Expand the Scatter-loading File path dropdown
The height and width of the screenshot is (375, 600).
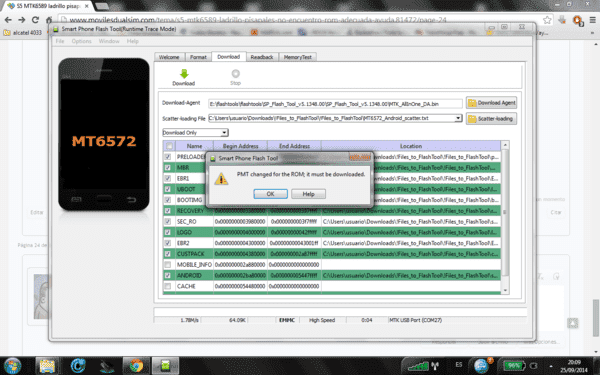(x=458, y=118)
